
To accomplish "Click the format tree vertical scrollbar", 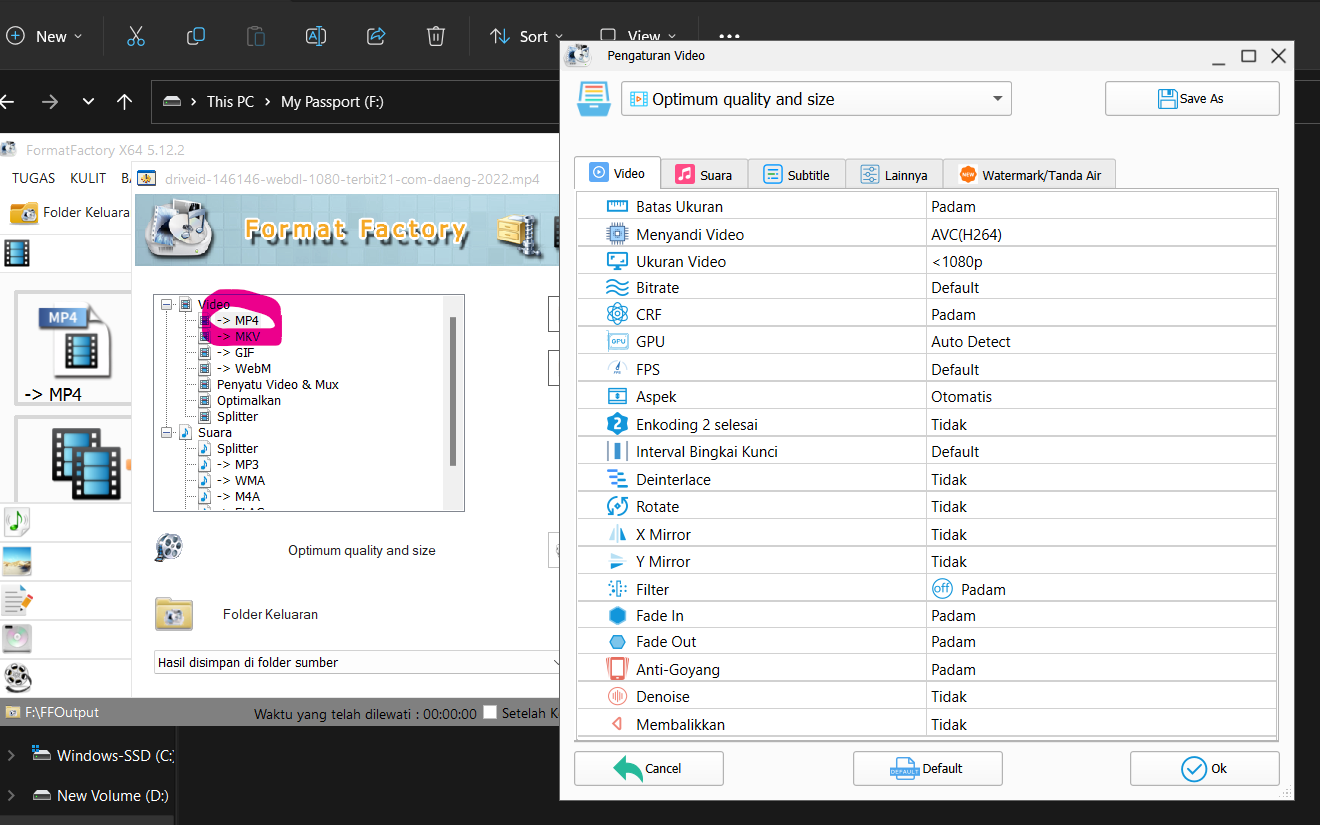I will pyautogui.click(x=453, y=391).
